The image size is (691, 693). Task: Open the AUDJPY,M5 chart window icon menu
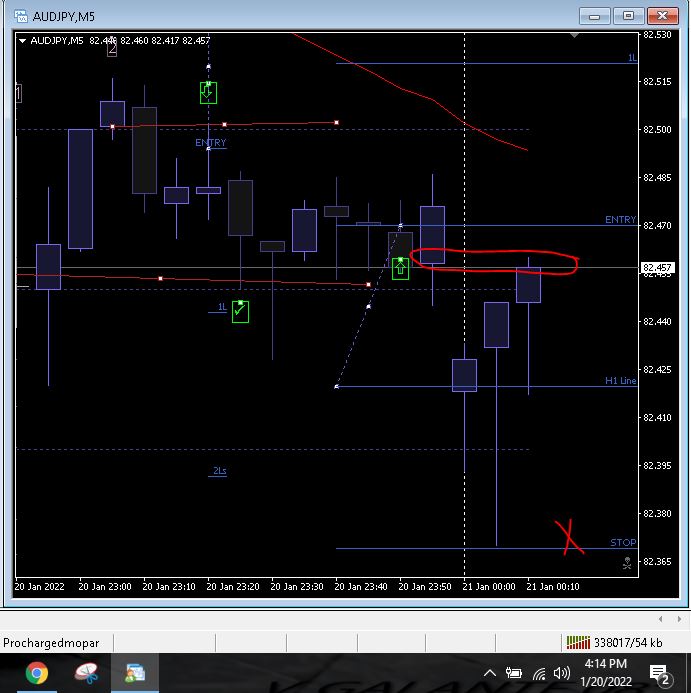[21, 16]
